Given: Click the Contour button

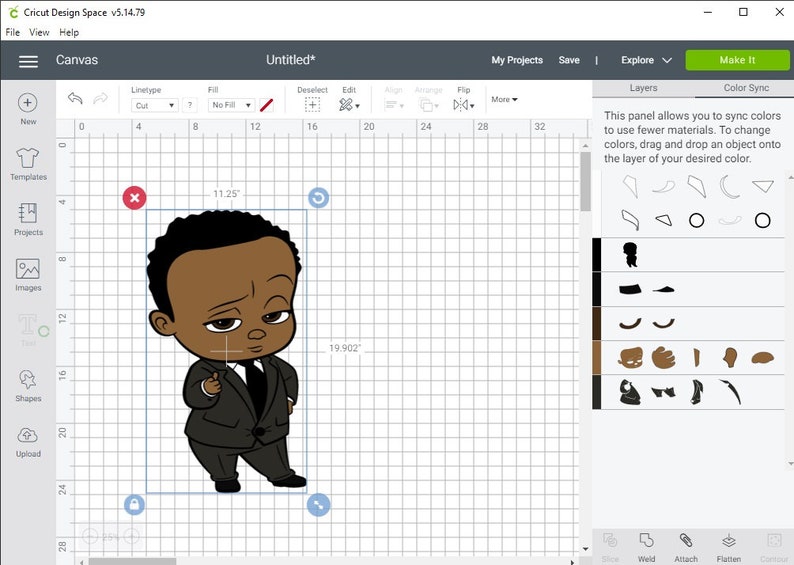Looking at the screenshot, I should click(x=773, y=547).
